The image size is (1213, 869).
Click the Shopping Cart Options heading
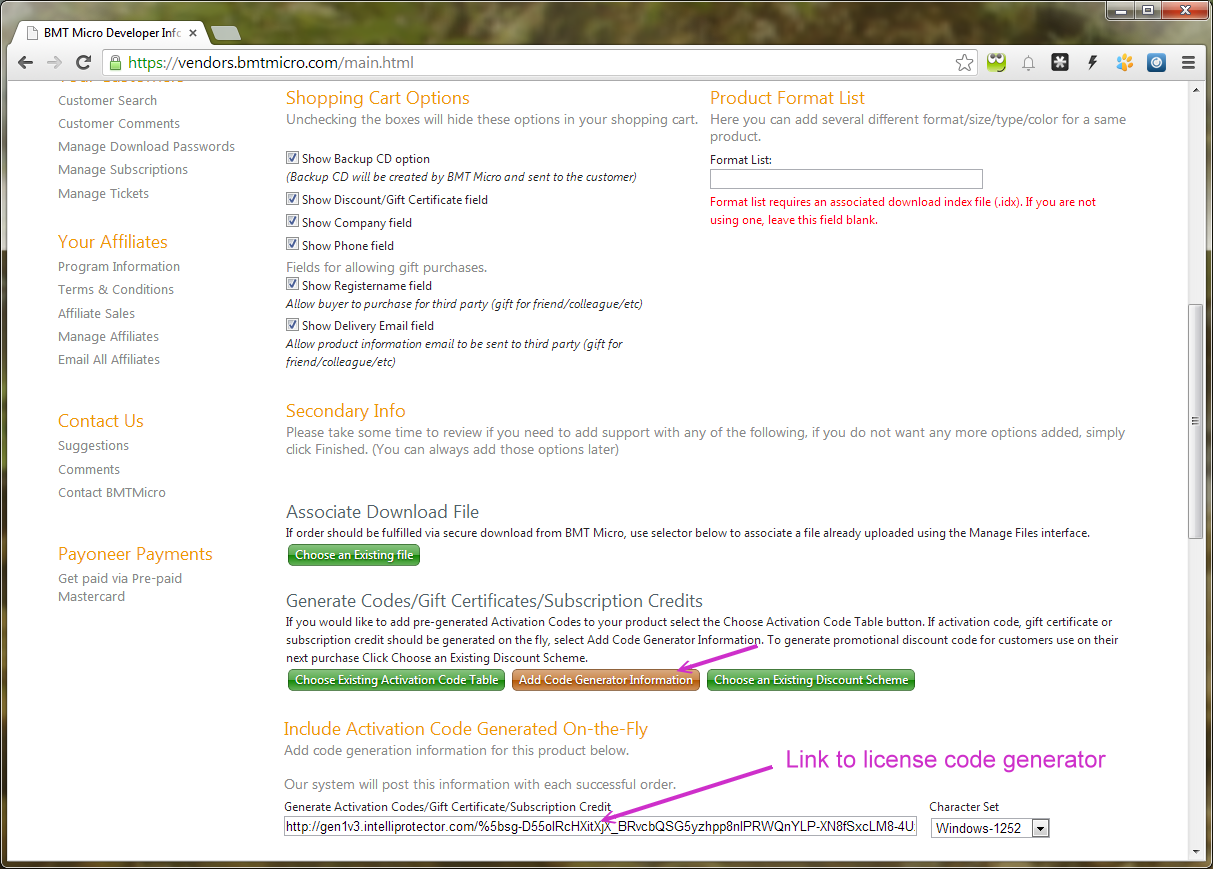pos(378,98)
